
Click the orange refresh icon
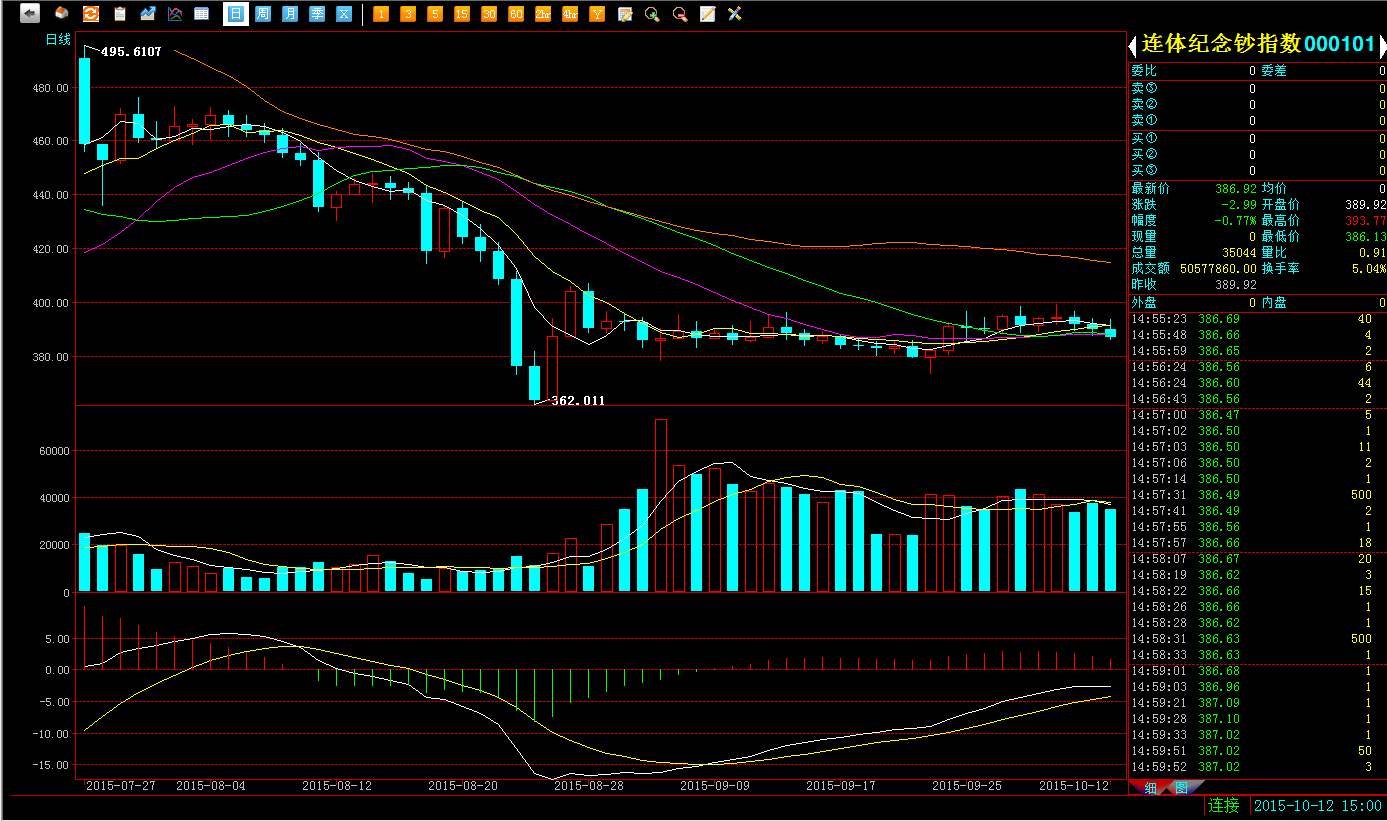(x=90, y=14)
